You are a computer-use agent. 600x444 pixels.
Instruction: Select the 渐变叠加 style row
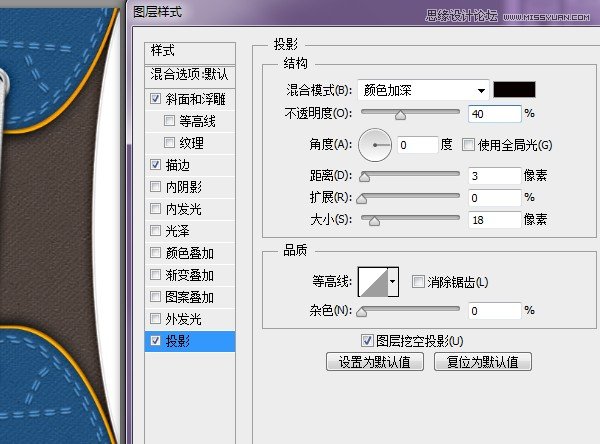pyautogui.click(x=190, y=275)
